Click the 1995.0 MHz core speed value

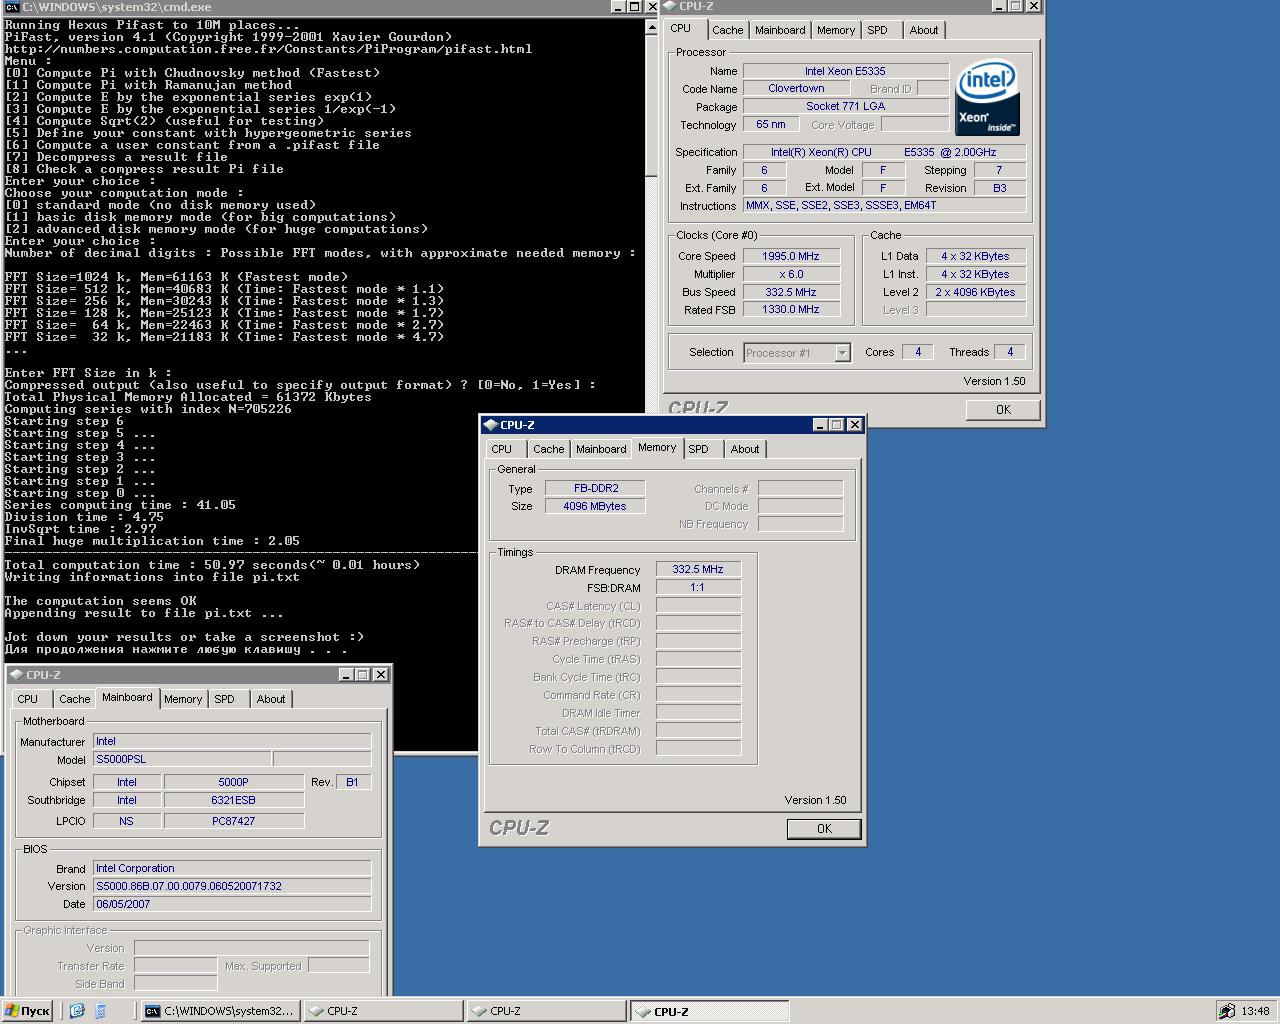pos(791,256)
